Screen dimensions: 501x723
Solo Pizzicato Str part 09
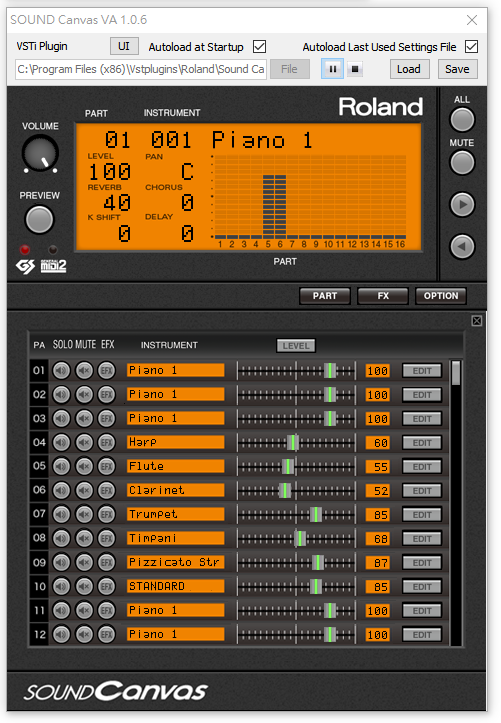click(61, 562)
